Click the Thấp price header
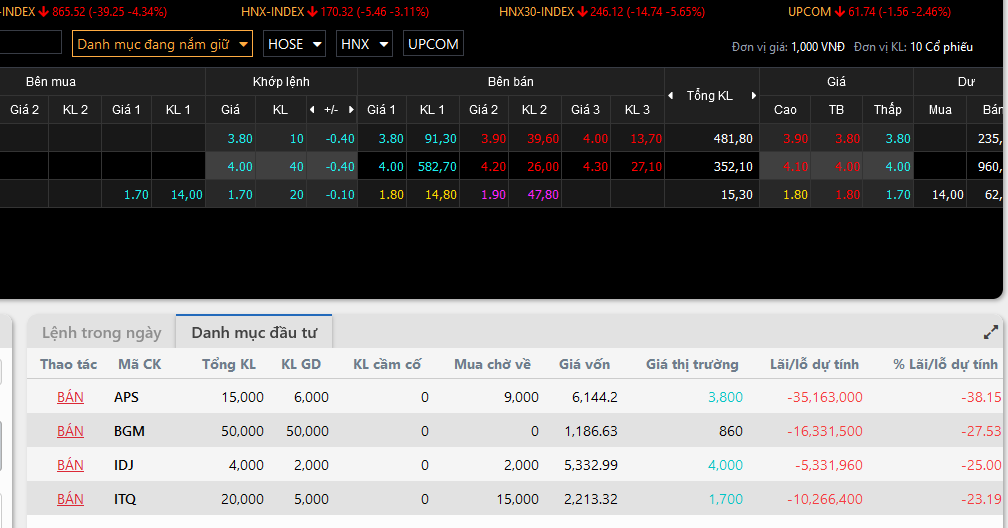The image size is (1008, 528). [887, 109]
